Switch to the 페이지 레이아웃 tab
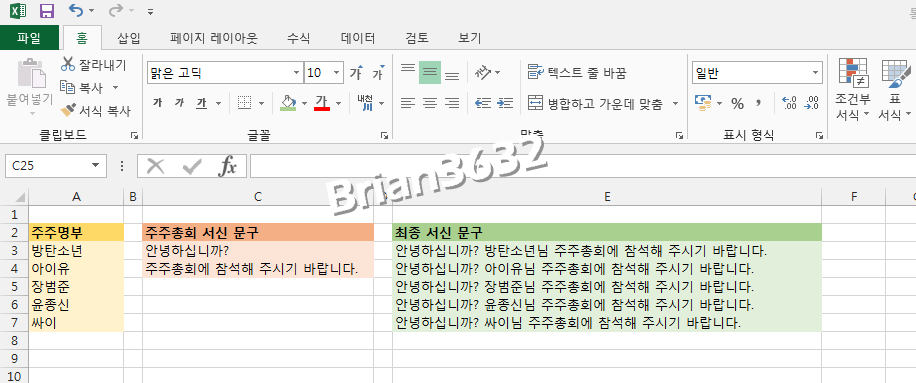Image resolution: width=916 pixels, height=383 pixels. [x=213, y=39]
